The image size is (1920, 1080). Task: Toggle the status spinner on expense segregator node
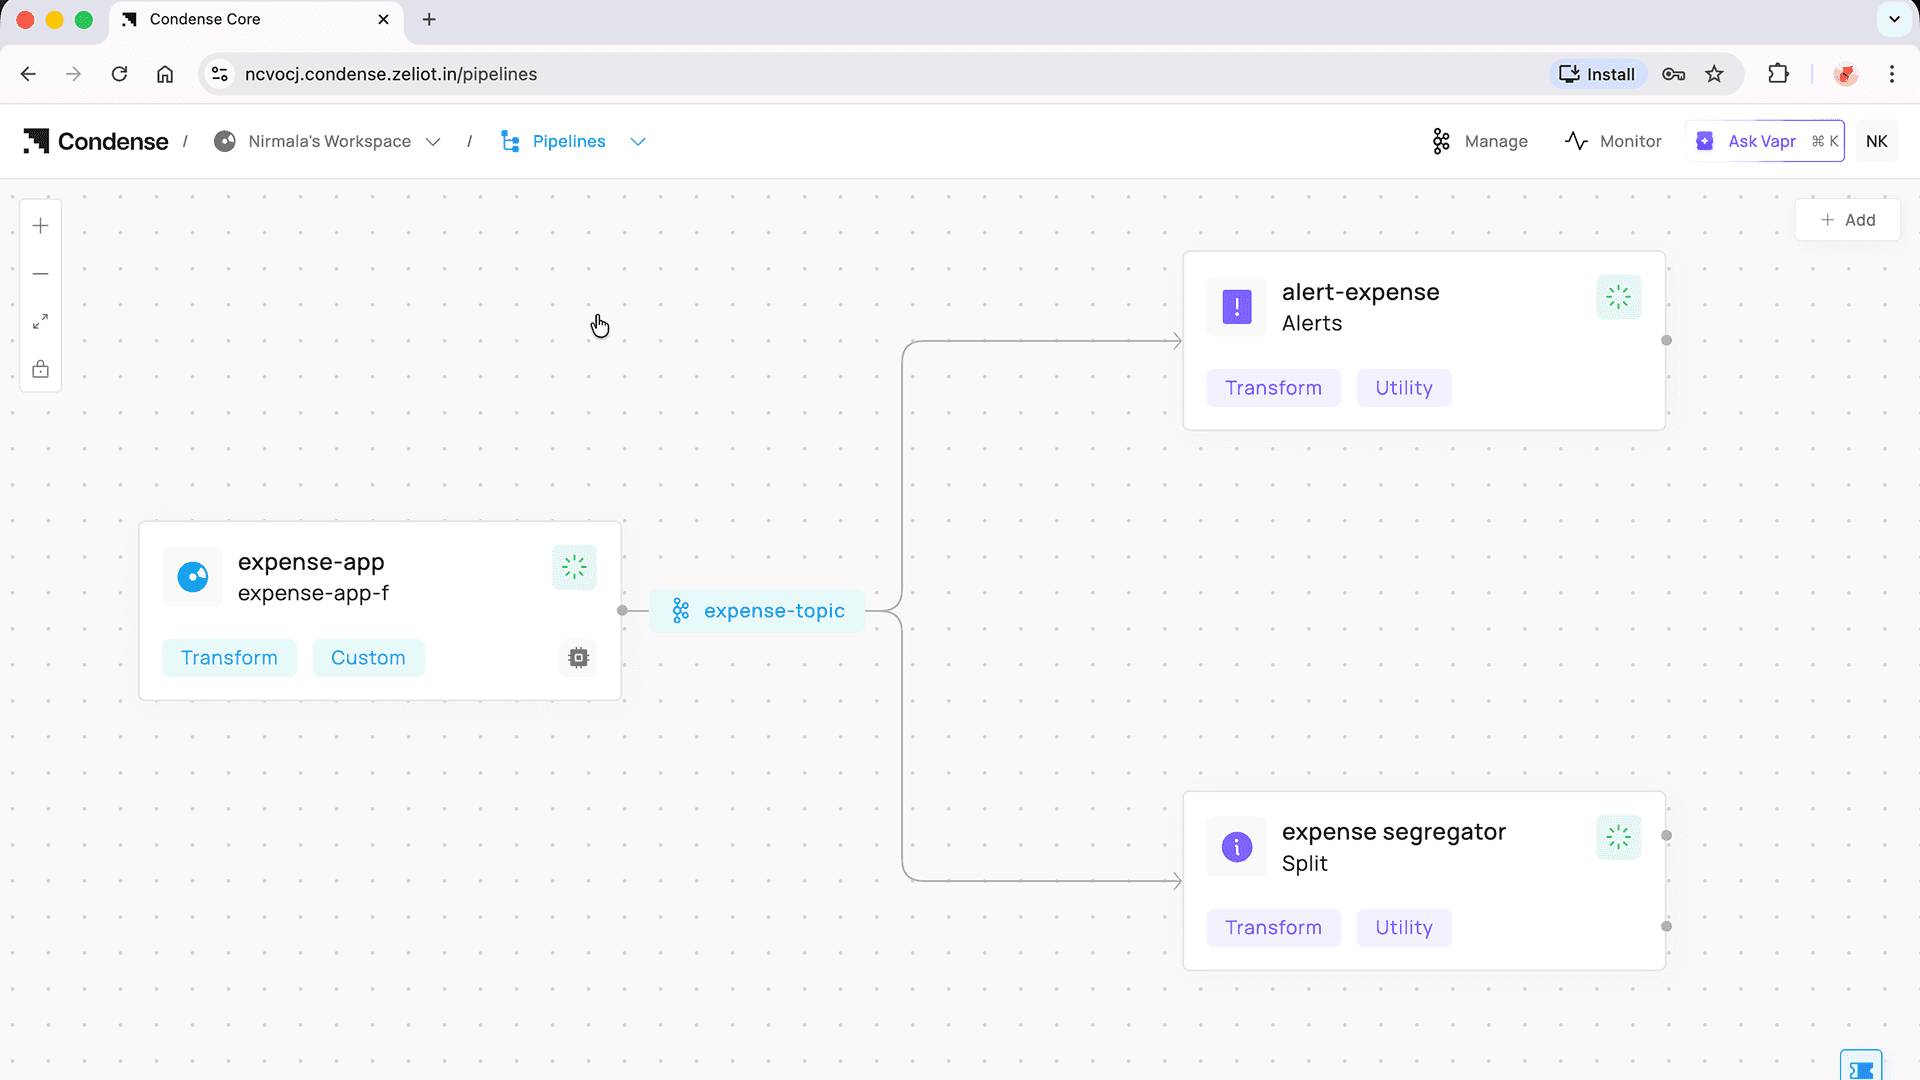[x=1618, y=837]
